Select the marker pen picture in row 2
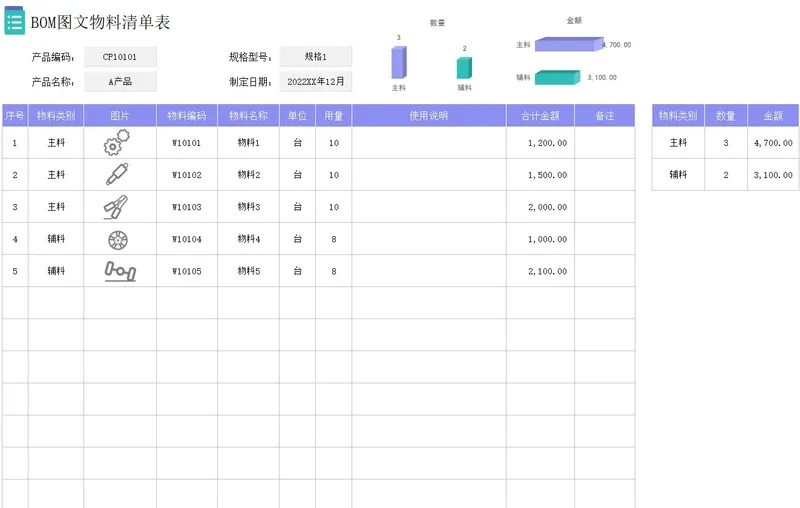The width and height of the screenshot is (800, 508). click(x=117, y=174)
